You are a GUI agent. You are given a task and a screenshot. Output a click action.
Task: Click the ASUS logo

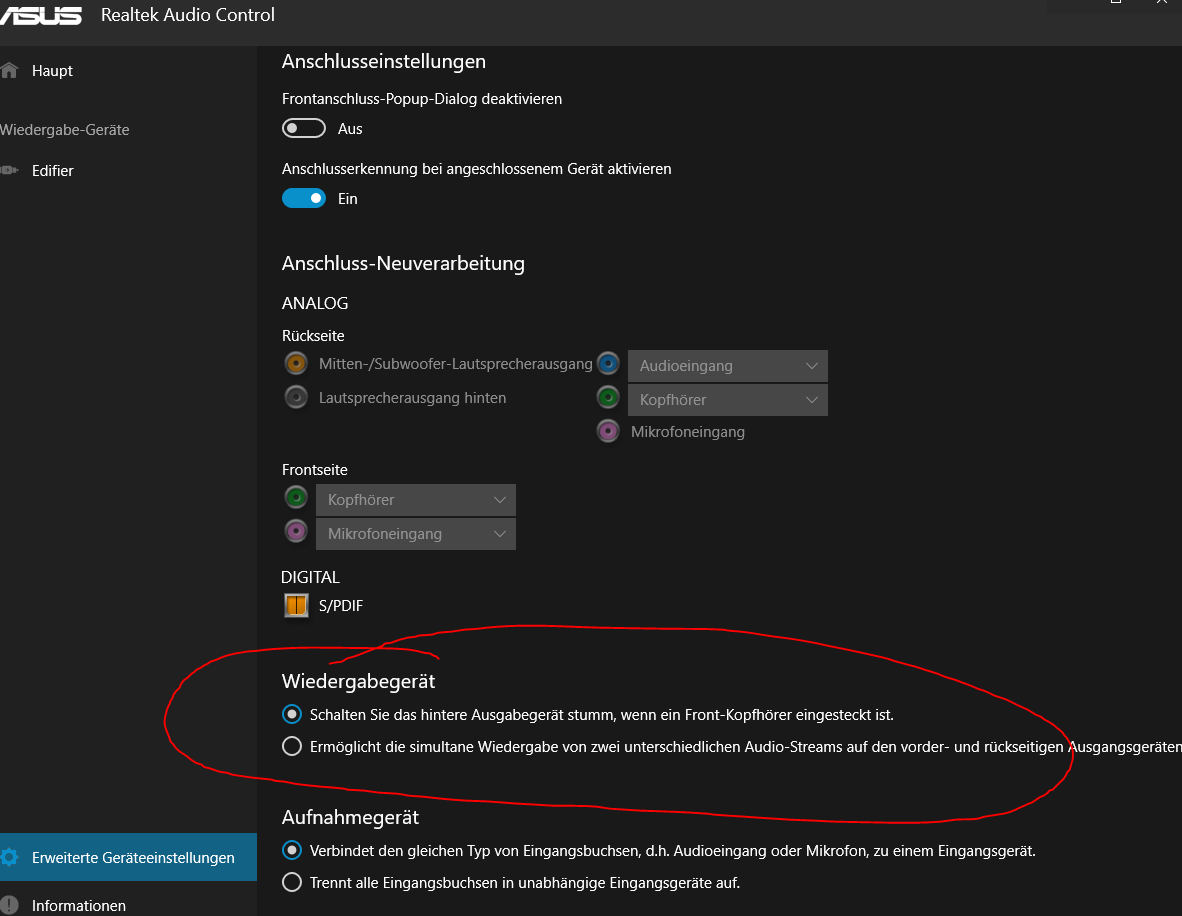coord(41,16)
